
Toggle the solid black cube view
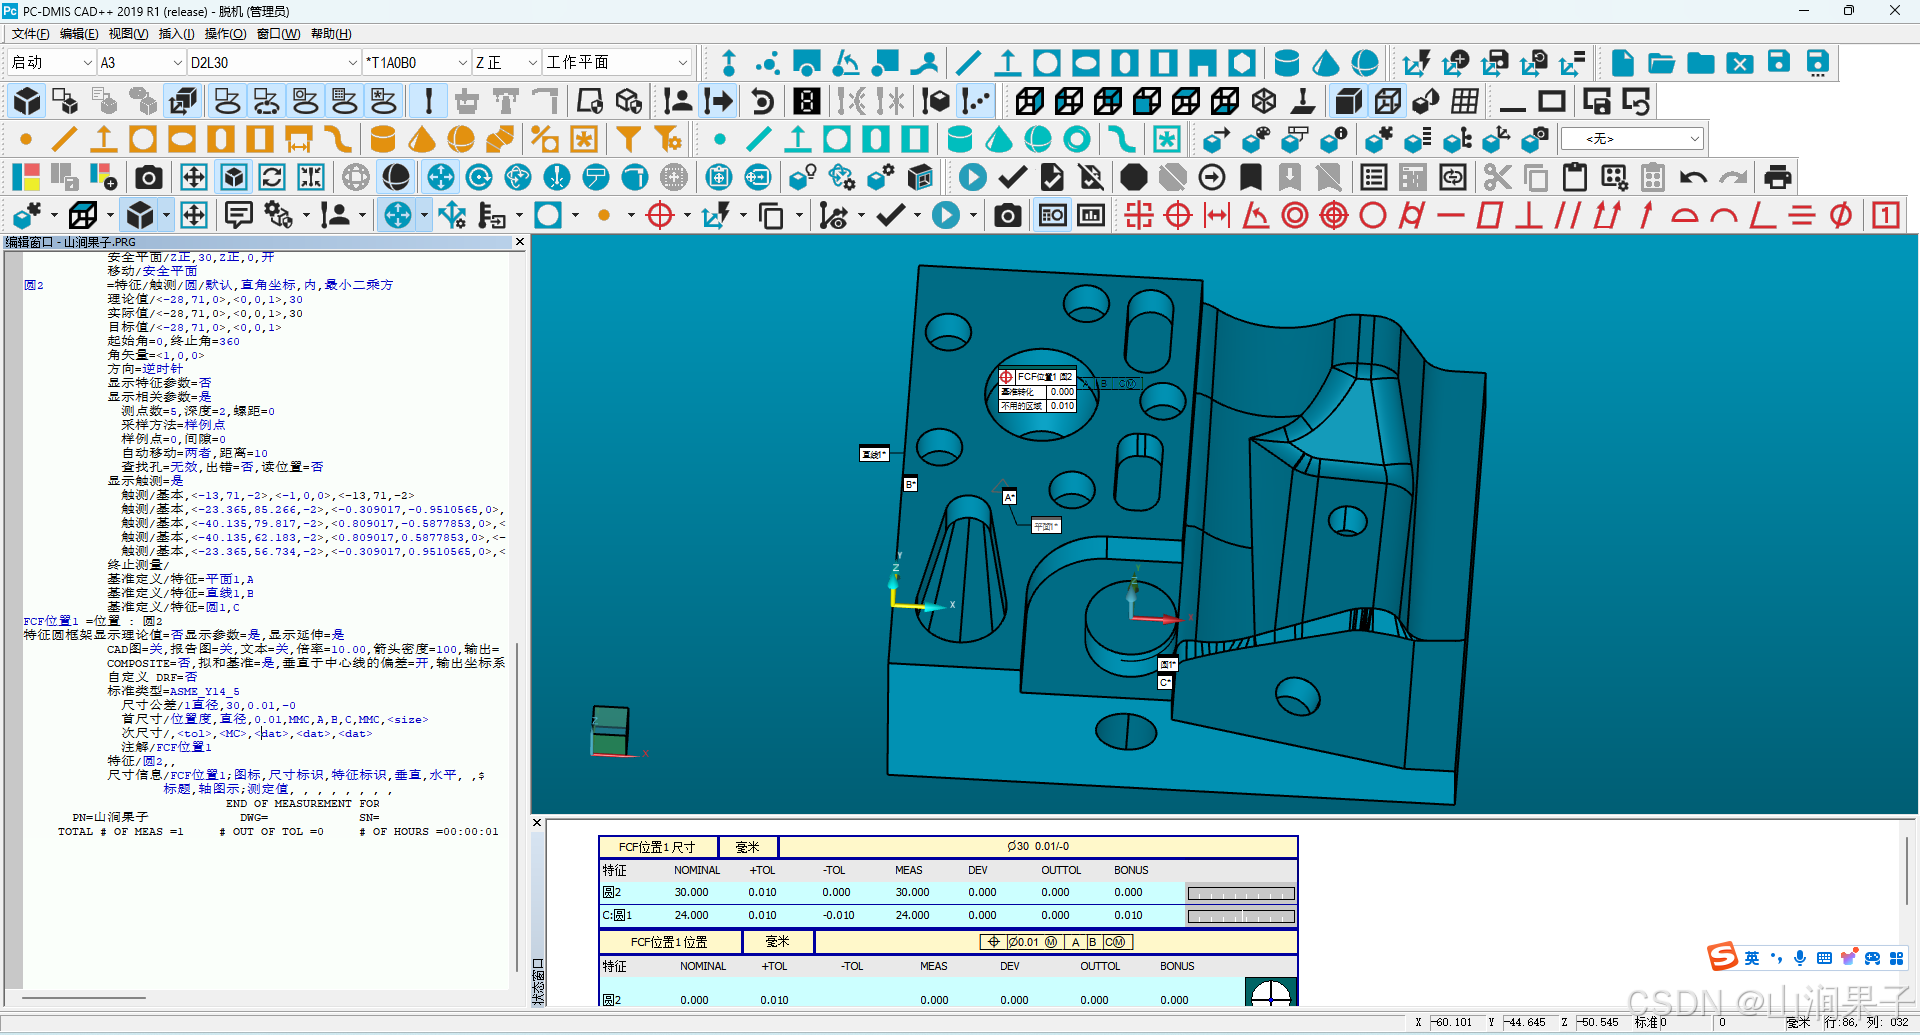(x=27, y=101)
